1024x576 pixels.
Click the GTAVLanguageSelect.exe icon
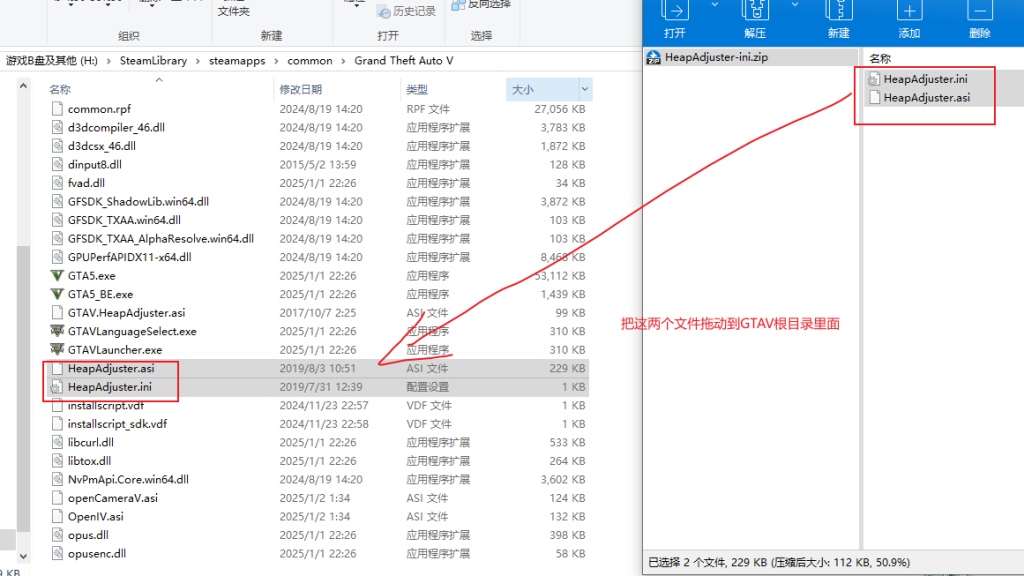[x=57, y=331]
